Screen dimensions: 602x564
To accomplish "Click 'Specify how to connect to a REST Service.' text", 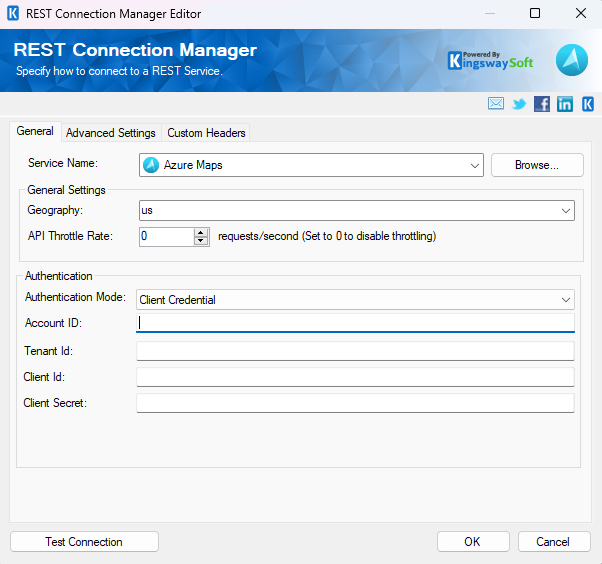I will [119, 71].
